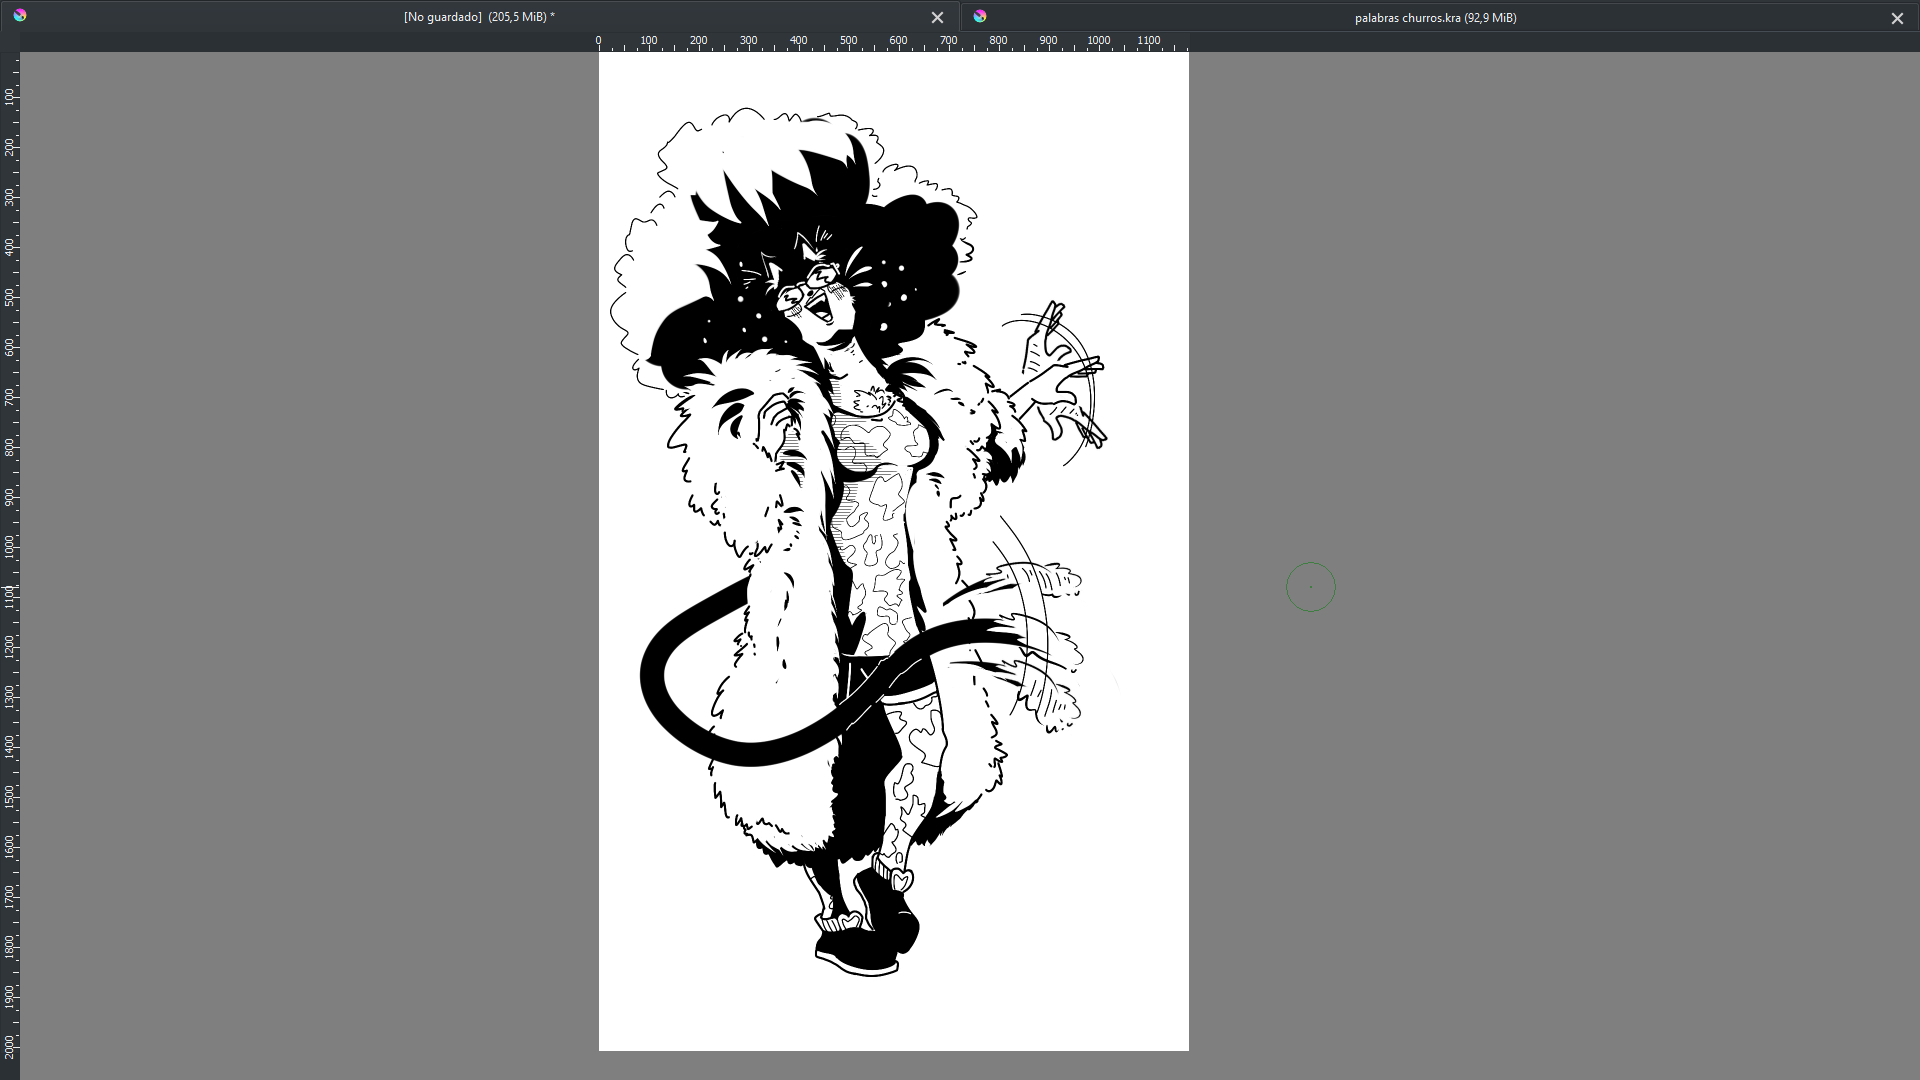
Task: Click the character's open laughing mouth
Action: (x=822, y=307)
